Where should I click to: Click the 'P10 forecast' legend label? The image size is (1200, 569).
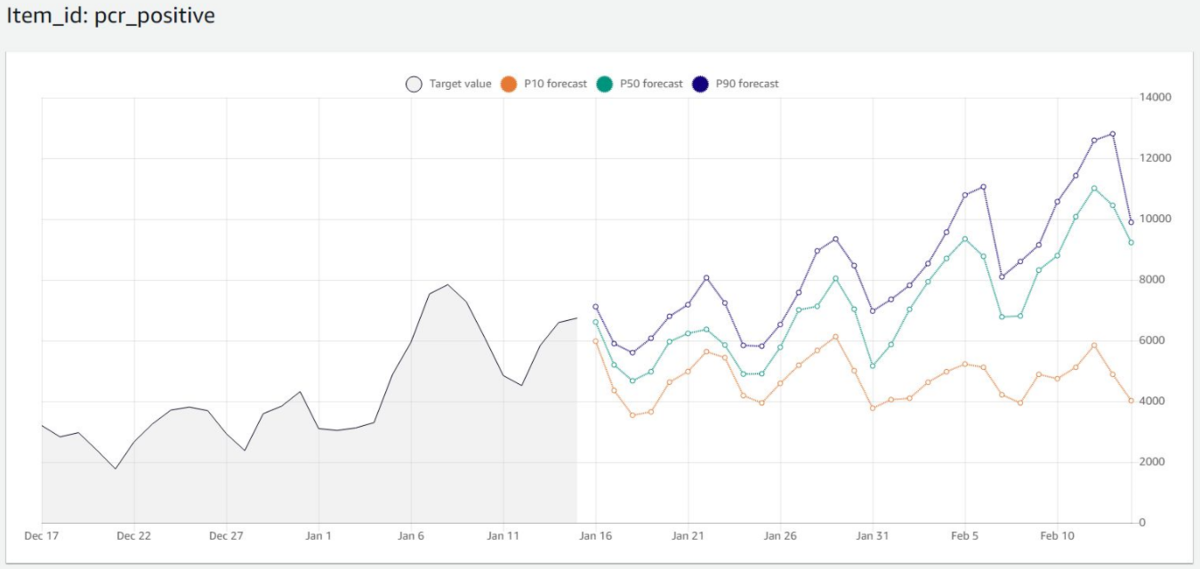click(555, 84)
